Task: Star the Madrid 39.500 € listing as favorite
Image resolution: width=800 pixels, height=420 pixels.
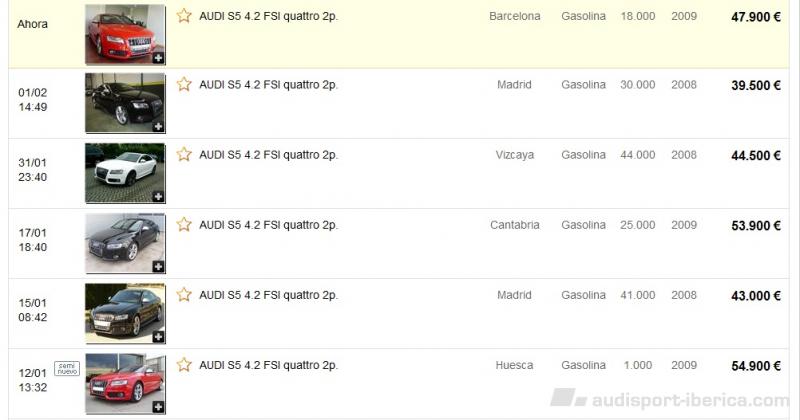Action: pyautogui.click(x=184, y=84)
